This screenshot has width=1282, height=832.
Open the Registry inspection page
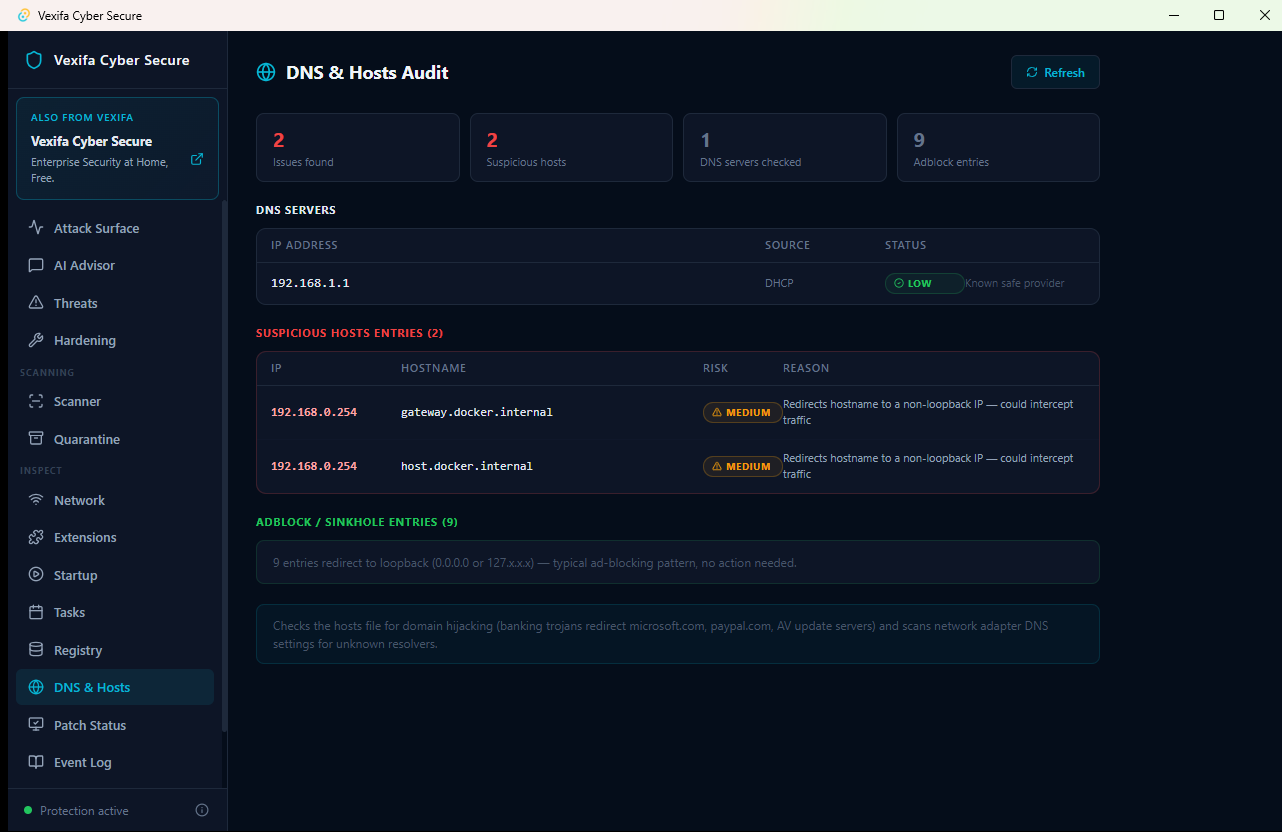[115, 650]
